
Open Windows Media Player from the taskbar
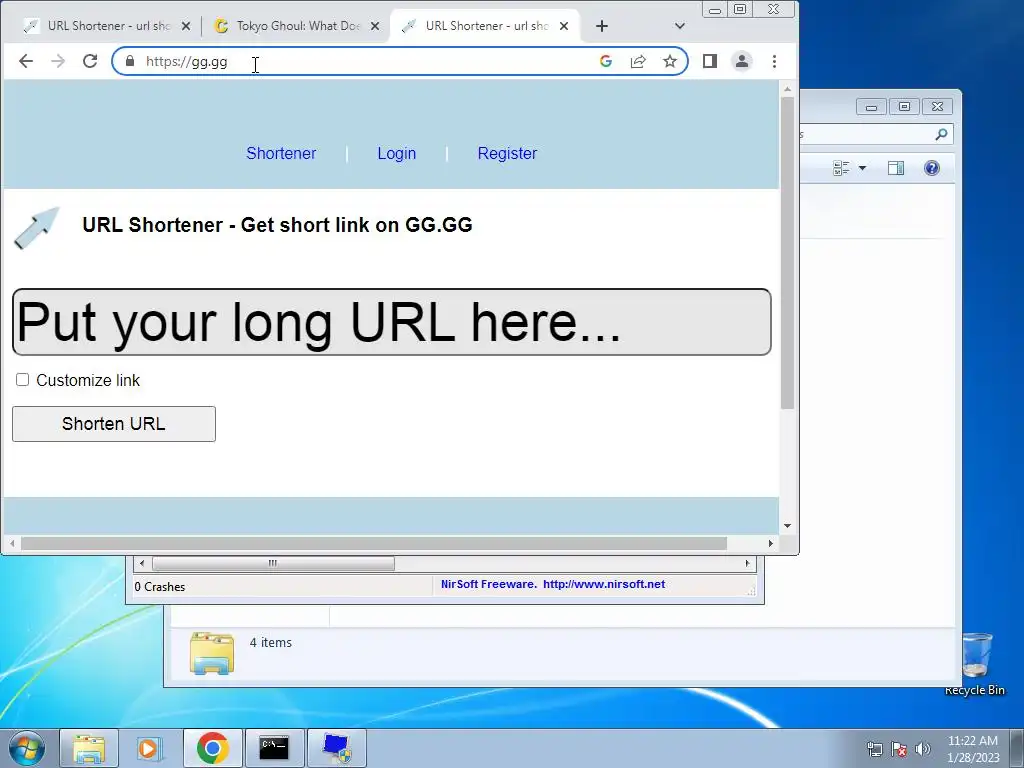[x=148, y=748]
